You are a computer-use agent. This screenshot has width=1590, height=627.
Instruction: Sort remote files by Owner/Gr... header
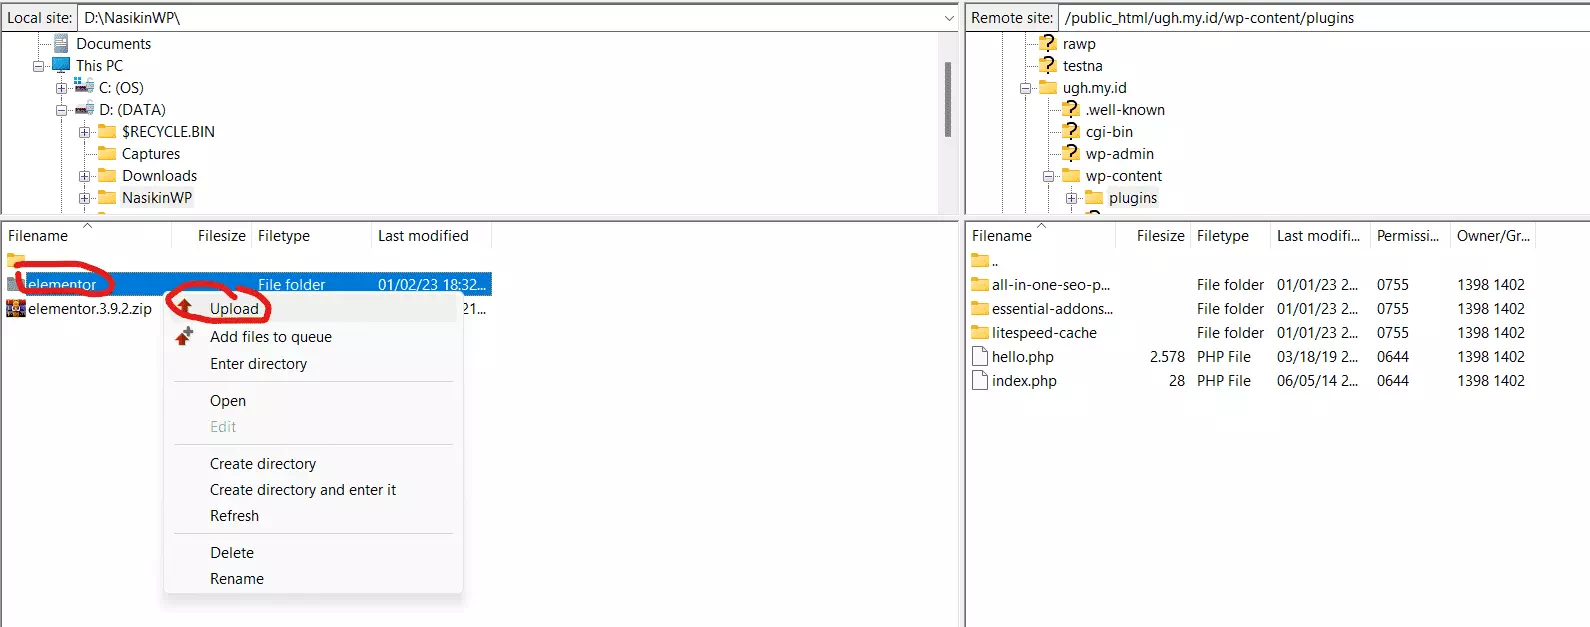pos(1493,236)
